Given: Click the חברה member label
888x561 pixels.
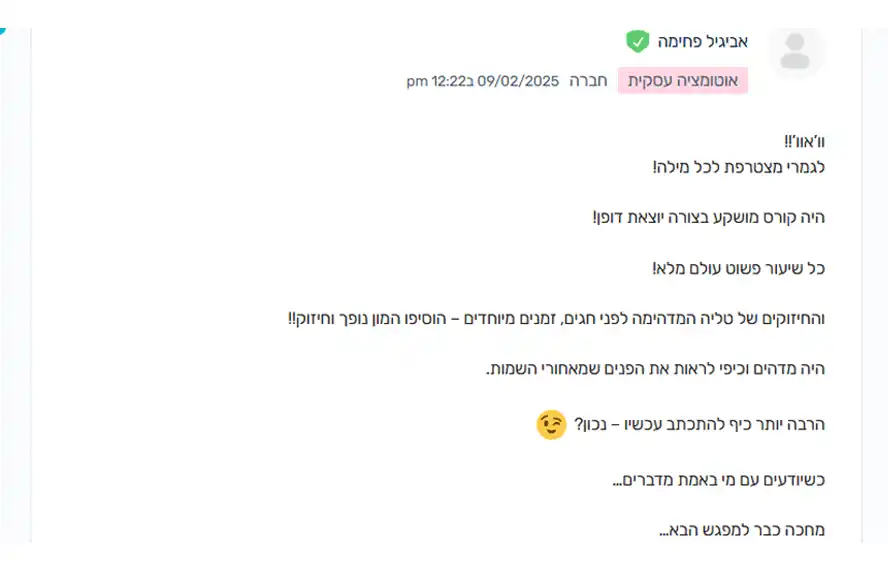Looking at the screenshot, I should click(588, 81).
